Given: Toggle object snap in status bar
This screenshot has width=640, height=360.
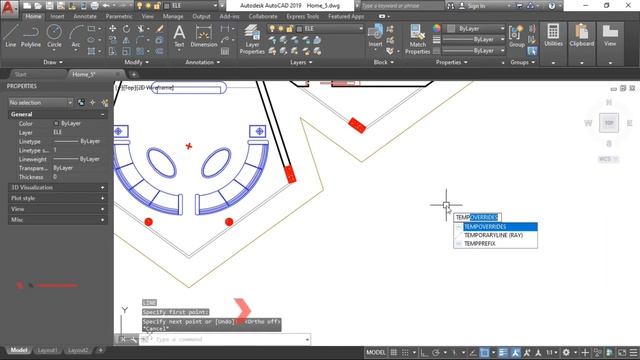Looking at the screenshot, I should click(484, 352).
